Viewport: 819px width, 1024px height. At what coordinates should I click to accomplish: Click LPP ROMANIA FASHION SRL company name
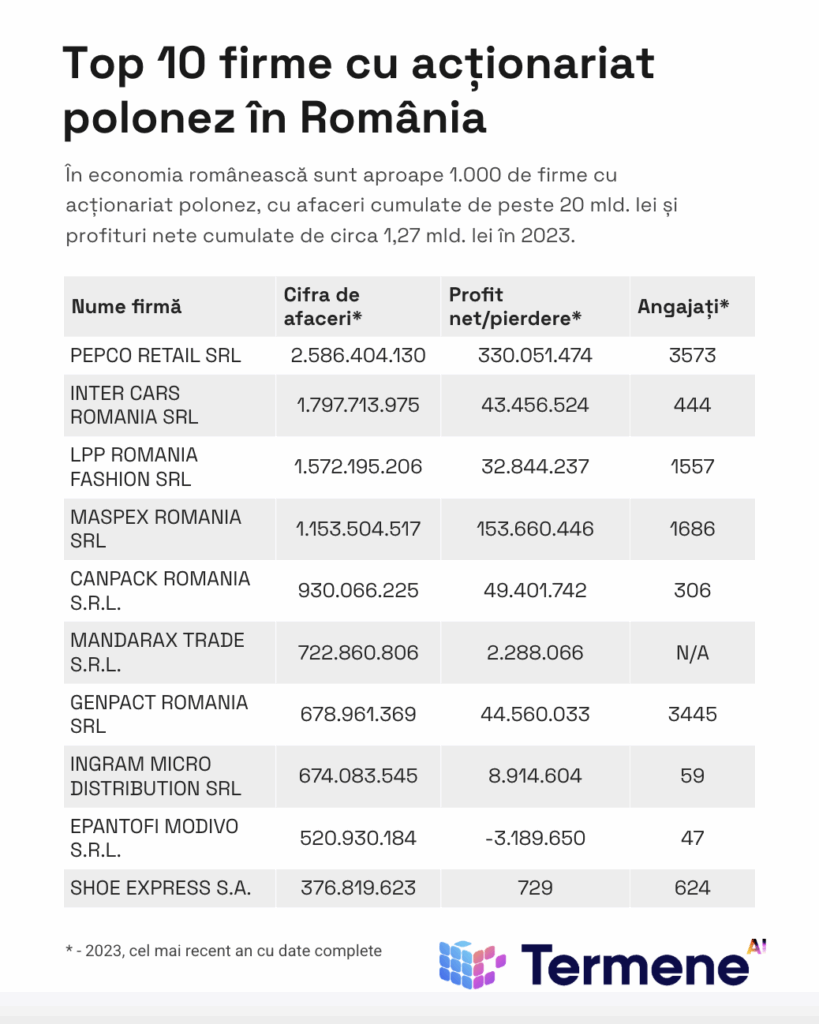tap(134, 467)
